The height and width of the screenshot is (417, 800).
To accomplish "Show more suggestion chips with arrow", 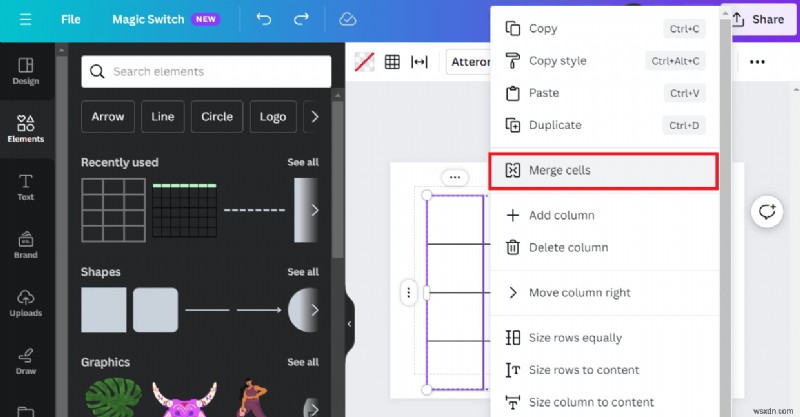I will pos(315,116).
